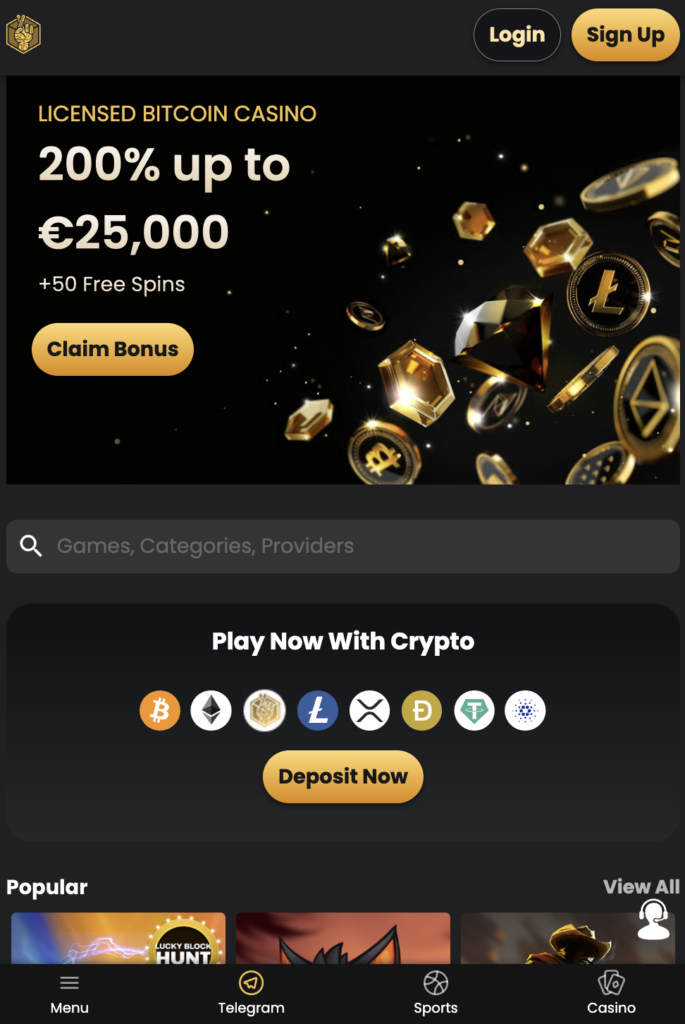Viewport: 685px width, 1024px height.
Task: Choose the Tether crypto icon
Action: pos(474,711)
